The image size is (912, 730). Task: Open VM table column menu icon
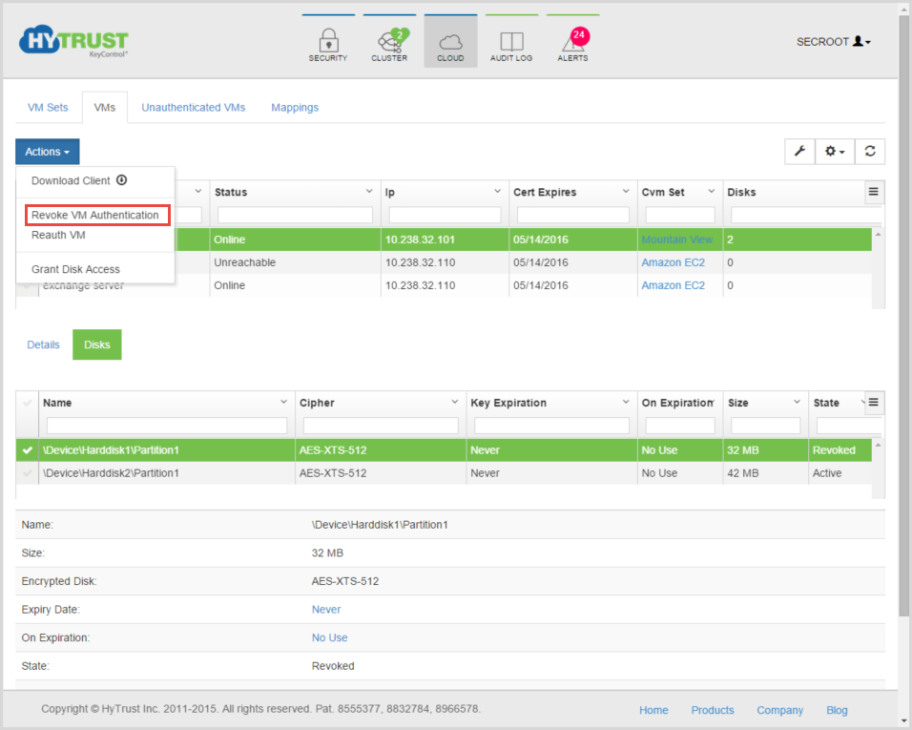tap(873, 191)
